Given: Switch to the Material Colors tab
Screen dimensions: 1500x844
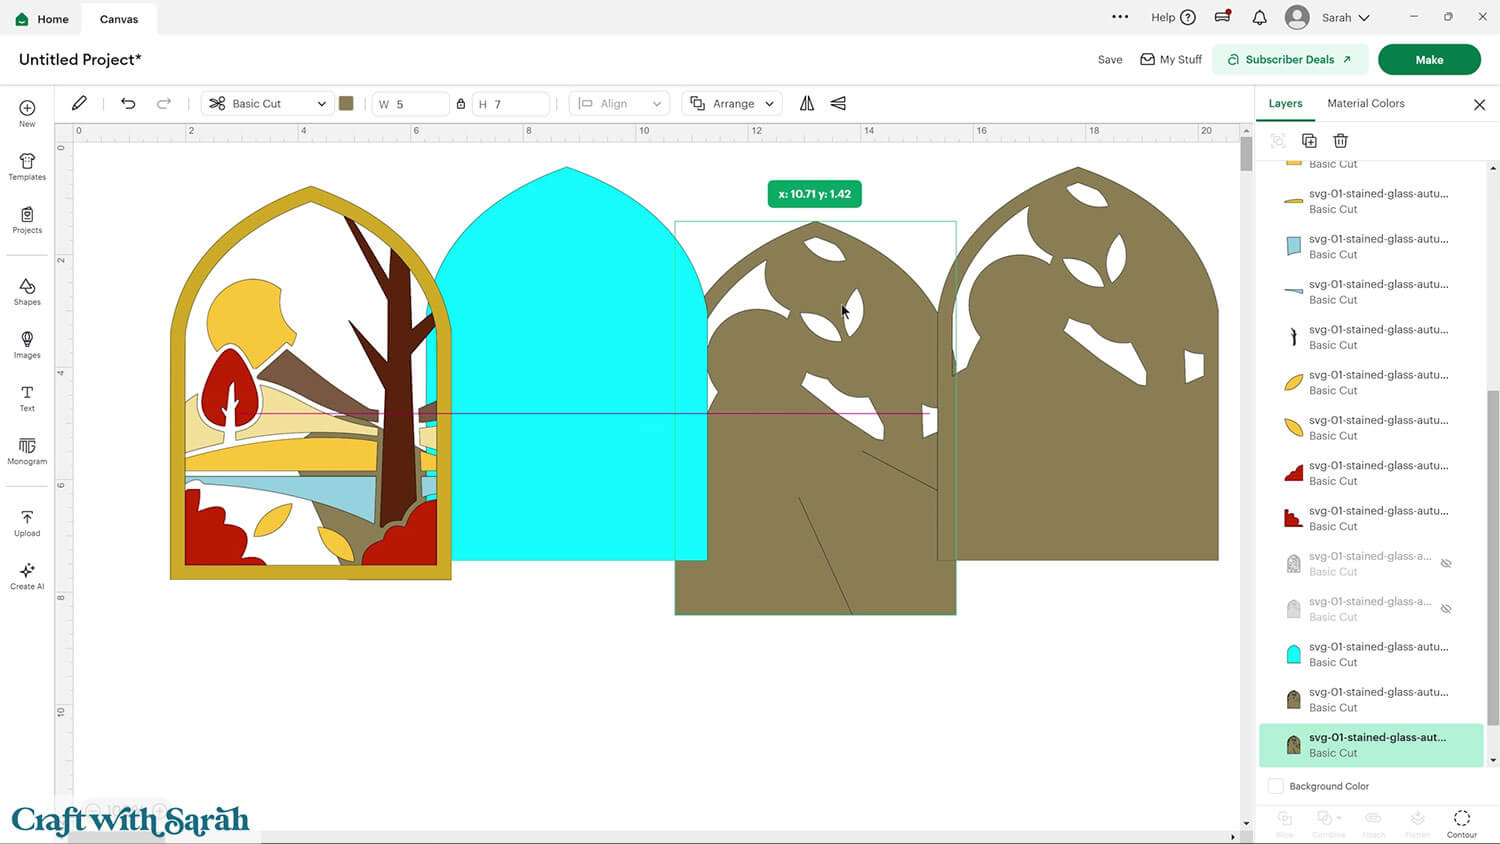Looking at the screenshot, I should (1366, 103).
